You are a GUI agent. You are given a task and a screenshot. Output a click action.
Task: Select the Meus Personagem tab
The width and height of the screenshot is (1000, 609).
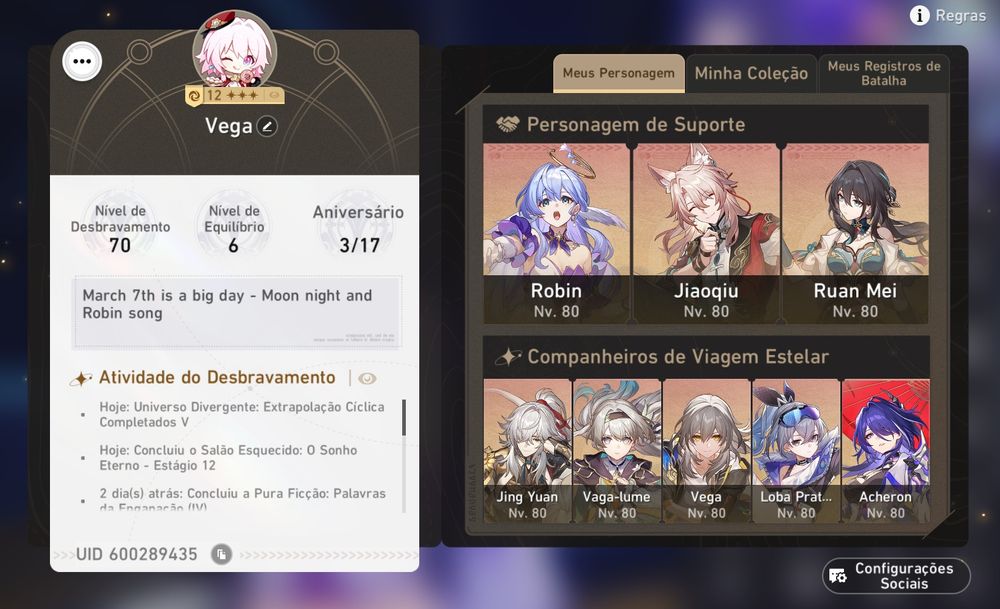619,73
